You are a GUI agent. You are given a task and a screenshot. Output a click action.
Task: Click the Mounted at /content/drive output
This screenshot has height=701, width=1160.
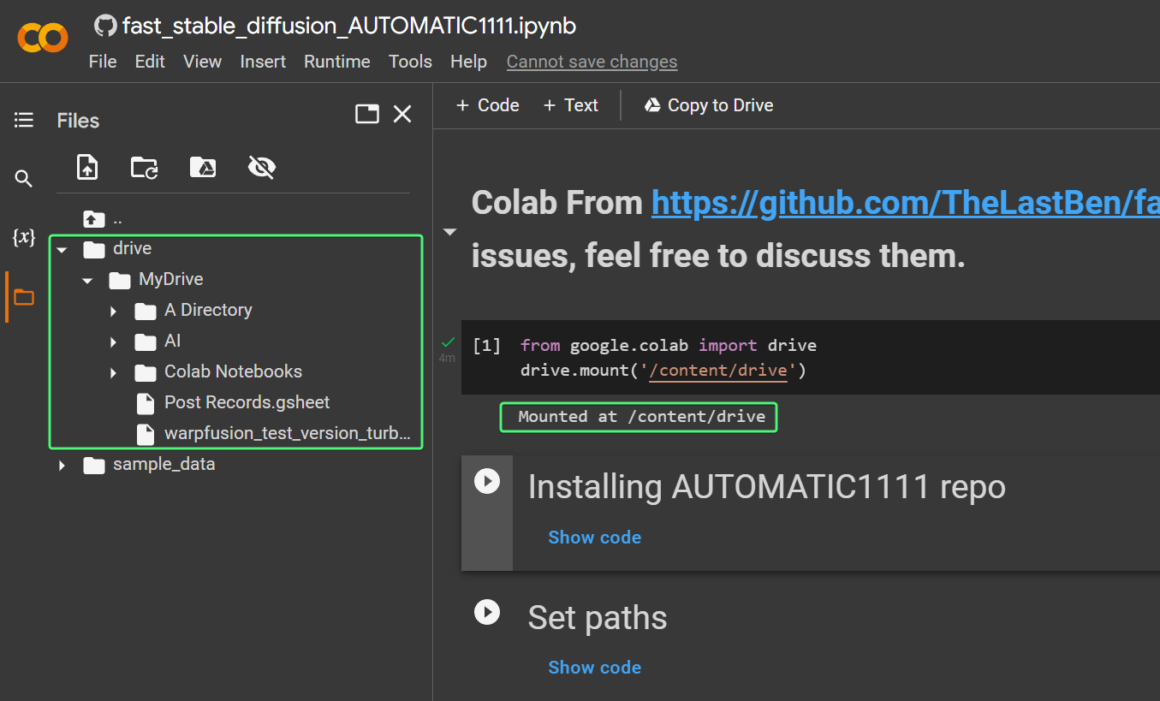coord(641,417)
